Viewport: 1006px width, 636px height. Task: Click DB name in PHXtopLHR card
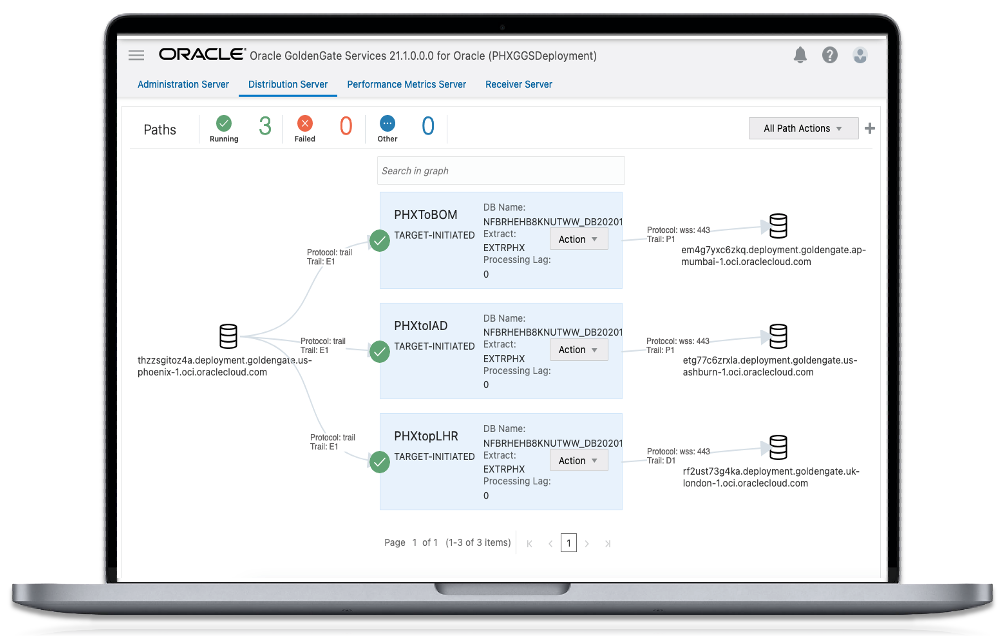(x=553, y=443)
